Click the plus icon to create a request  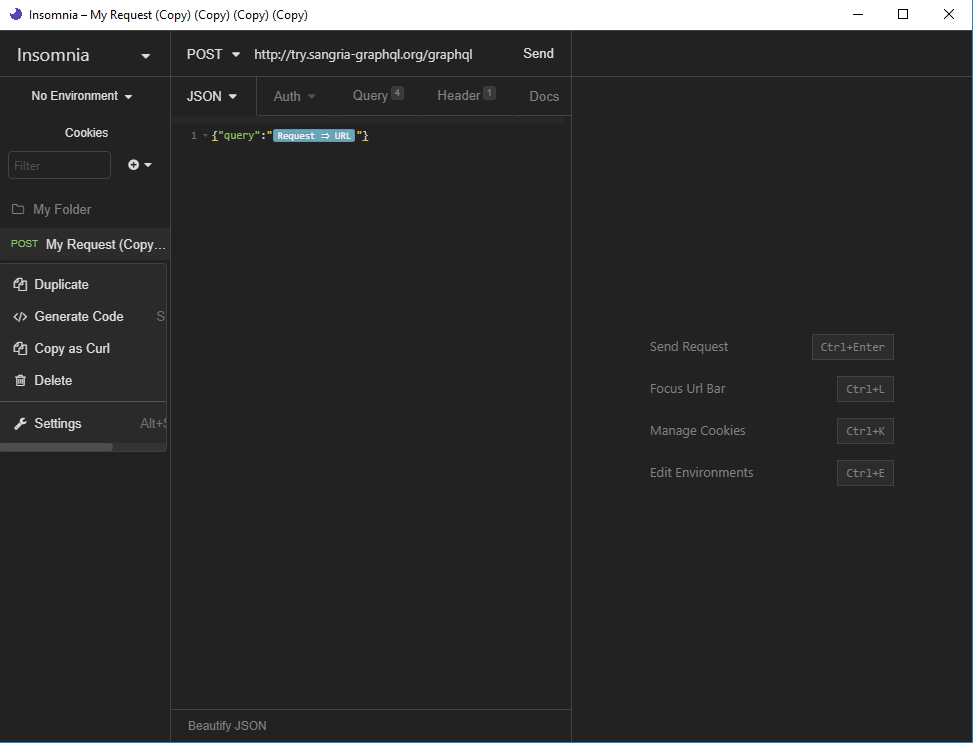133,164
